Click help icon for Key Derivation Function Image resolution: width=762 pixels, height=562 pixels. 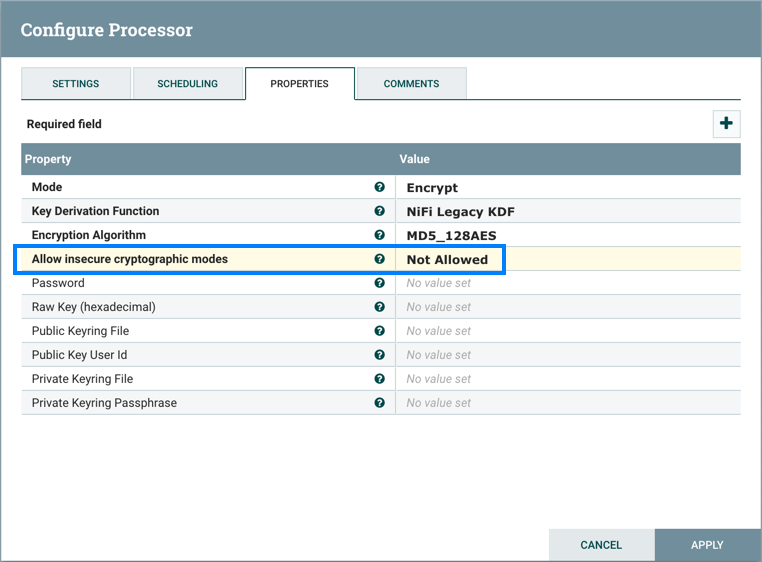(380, 211)
